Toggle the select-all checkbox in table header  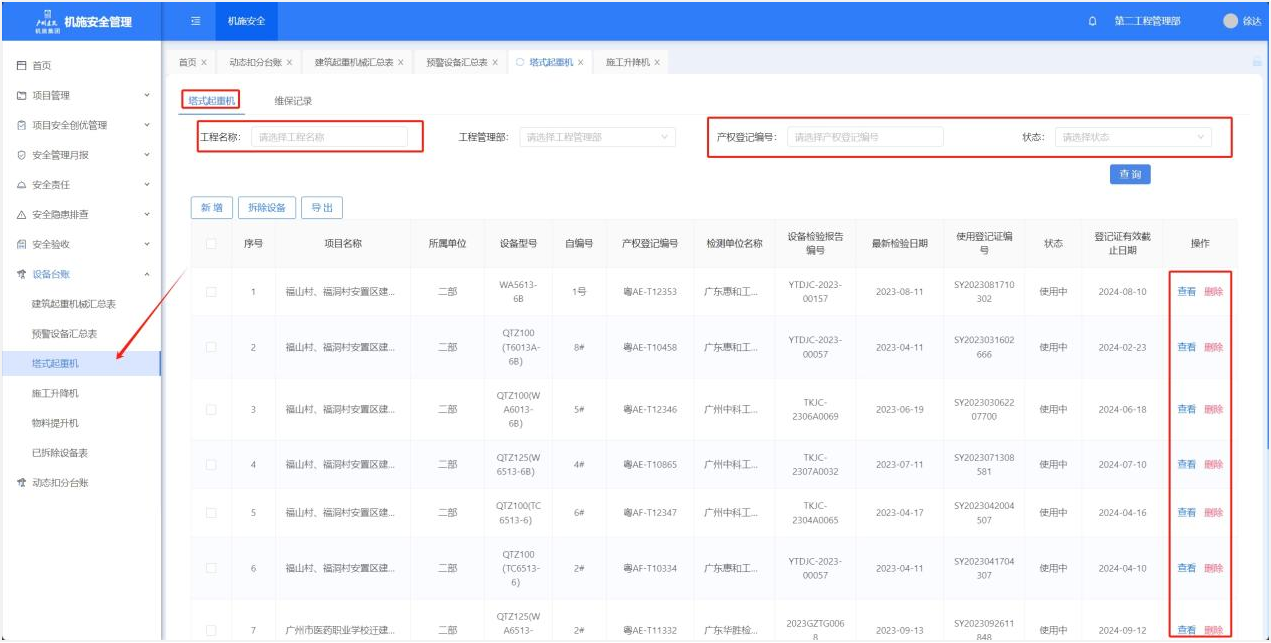click(211, 243)
